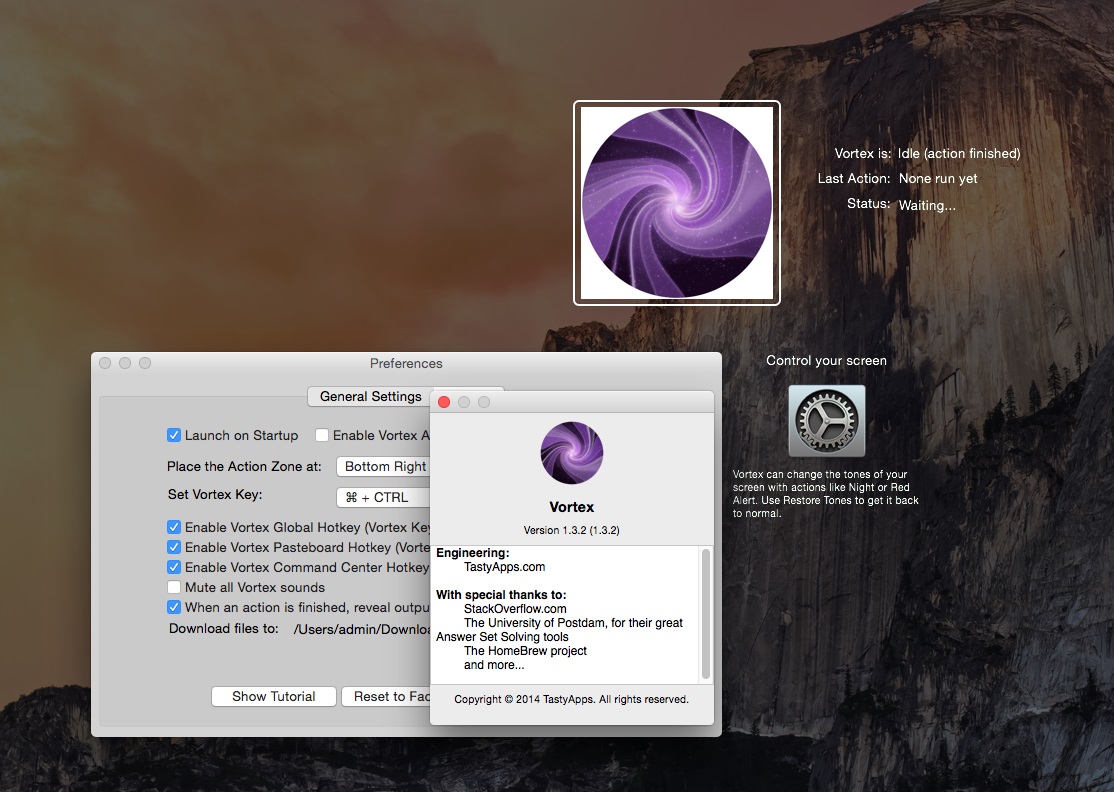Click the University of Postdam credit line
The image size is (1114, 792).
point(573,623)
